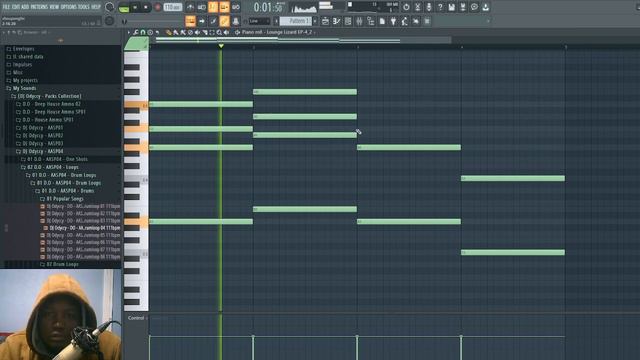Open the TOOLS menu
The height and width of the screenshot is (360, 640).
point(84,7)
